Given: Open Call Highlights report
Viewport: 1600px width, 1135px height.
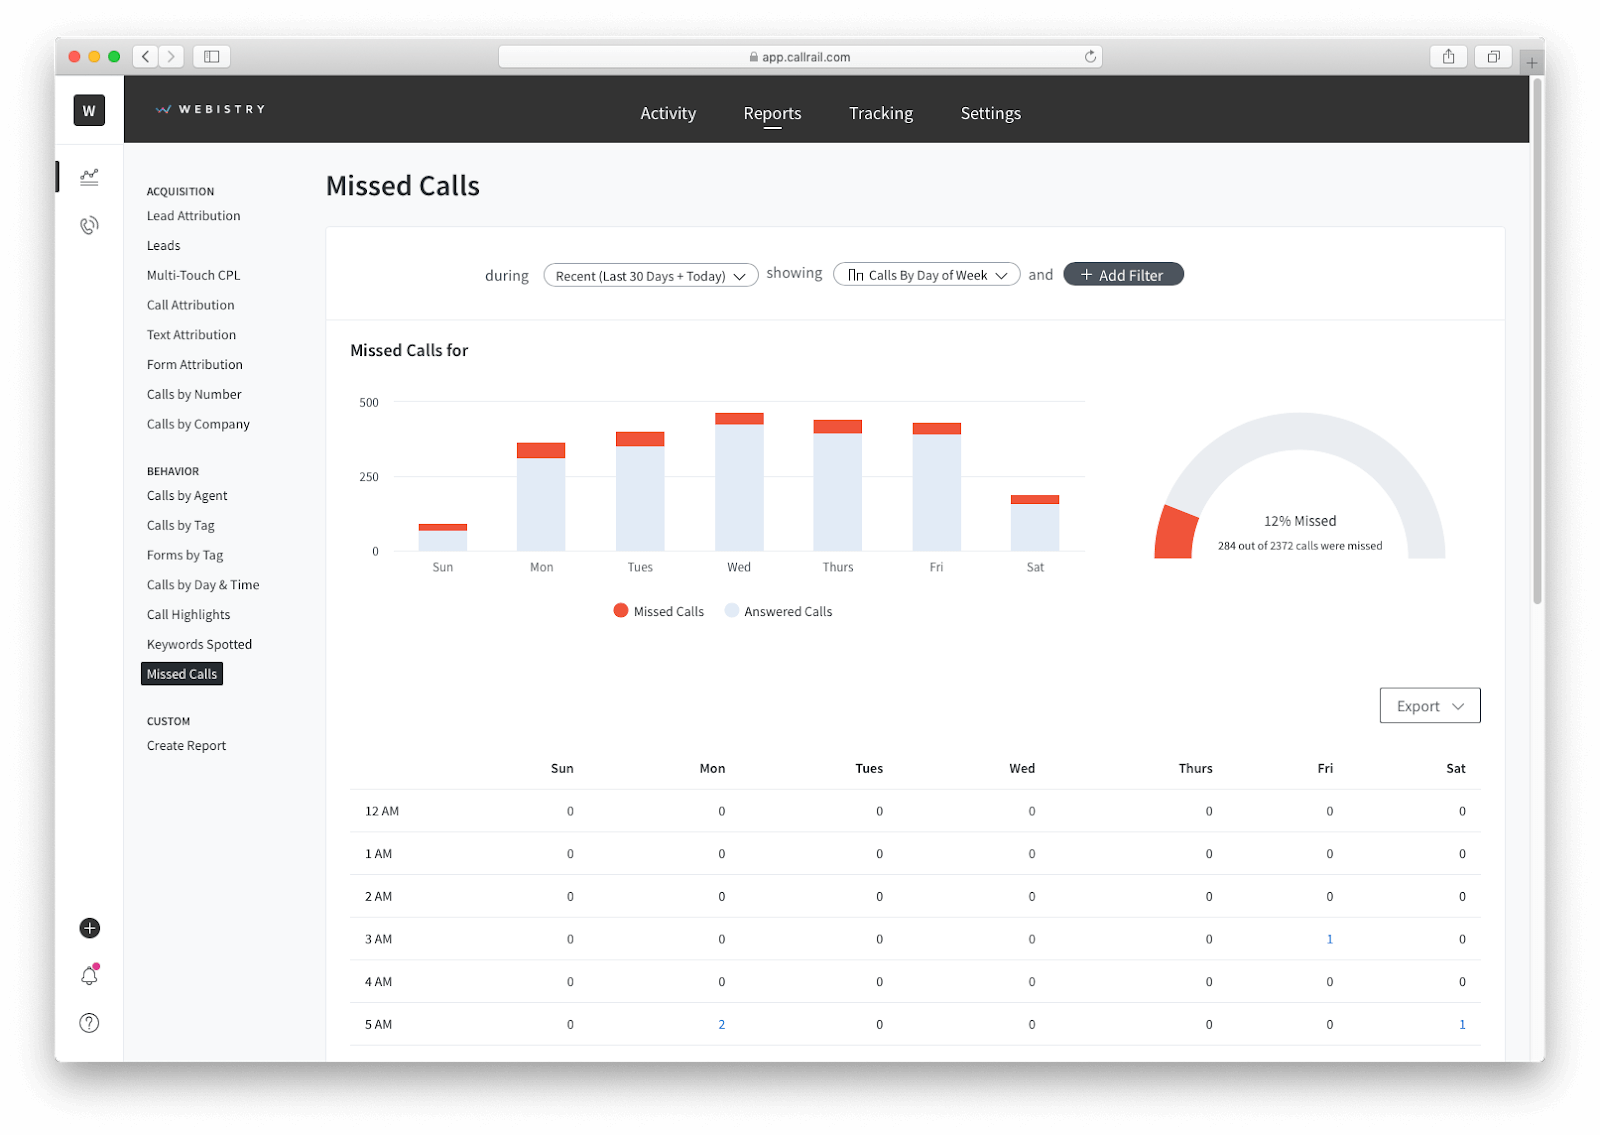Looking at the screenshot, I should coord(188,615).
